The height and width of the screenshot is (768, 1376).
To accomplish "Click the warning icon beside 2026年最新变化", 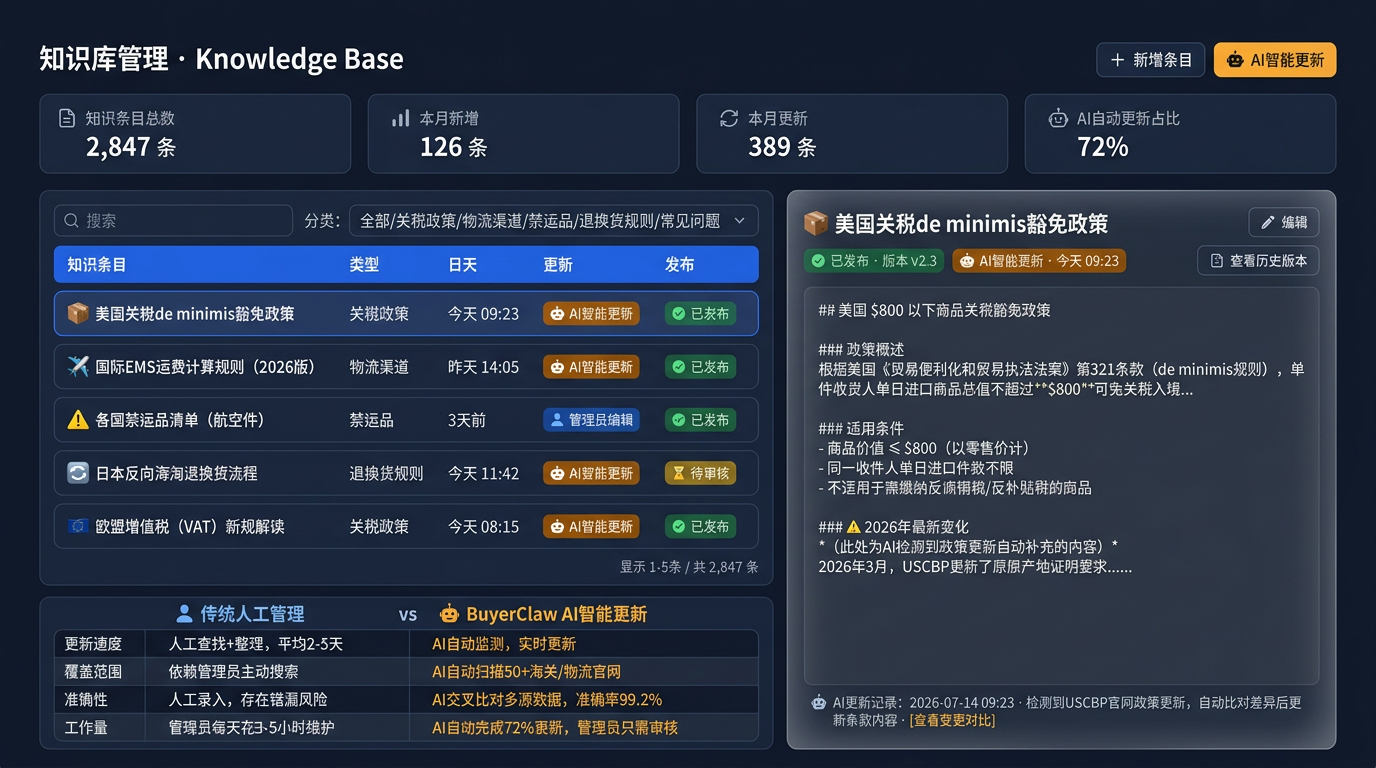I will point(853,527).
